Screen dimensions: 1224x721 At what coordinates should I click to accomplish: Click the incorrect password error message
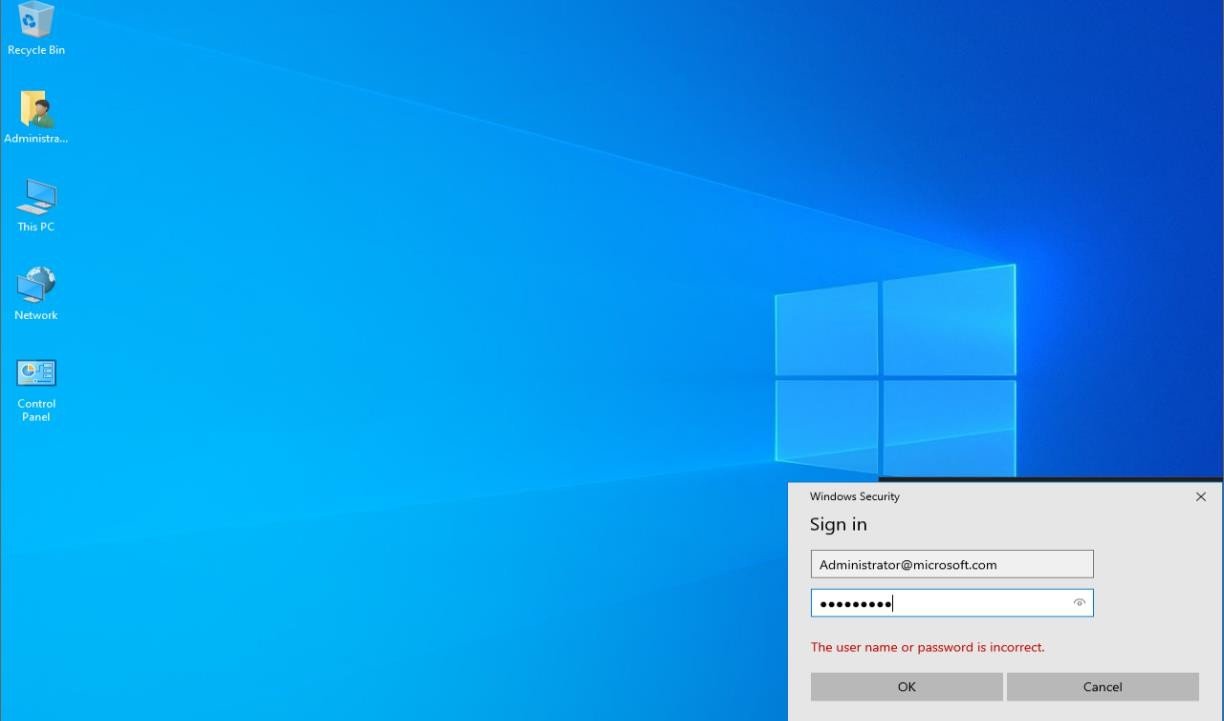[x=927, y=647]
